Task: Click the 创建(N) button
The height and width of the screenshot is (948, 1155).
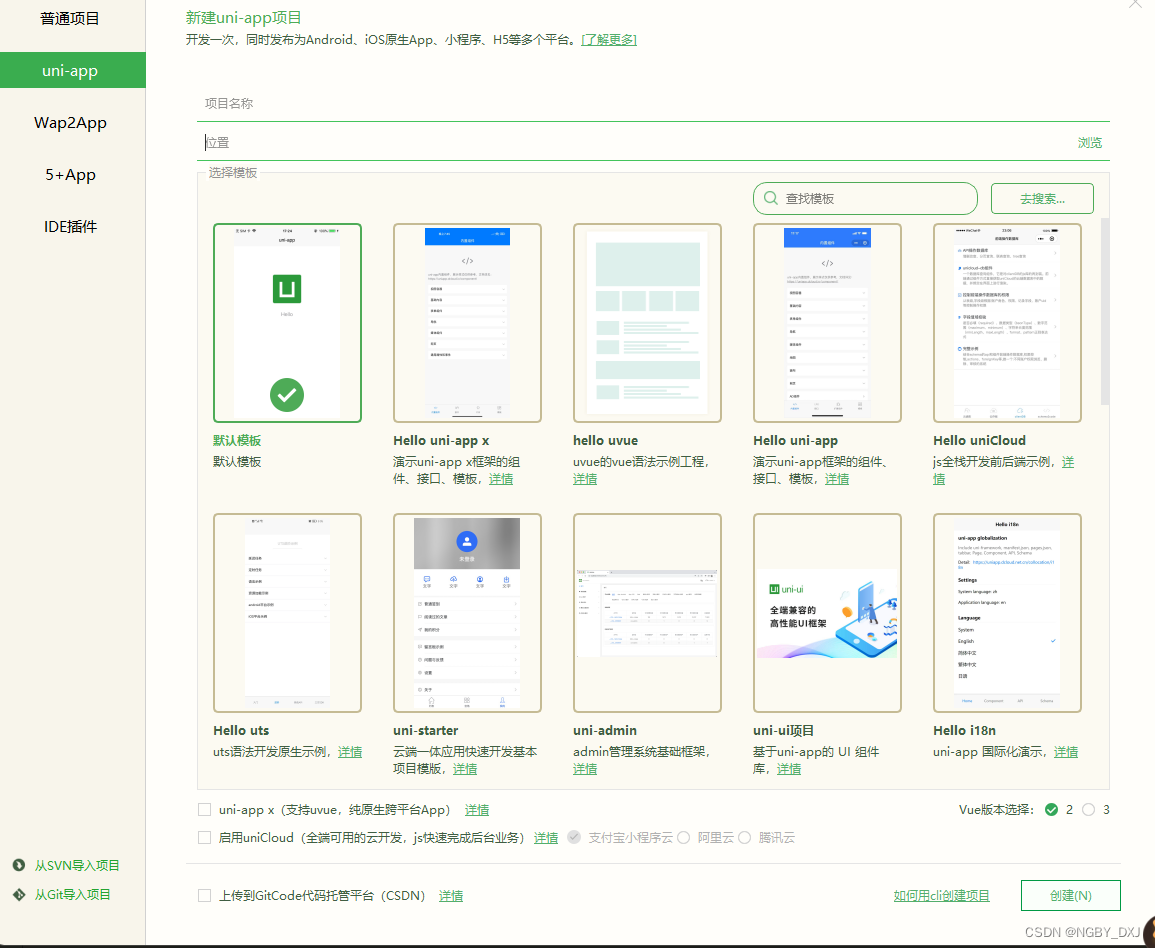Action: tap(1070, 896)
